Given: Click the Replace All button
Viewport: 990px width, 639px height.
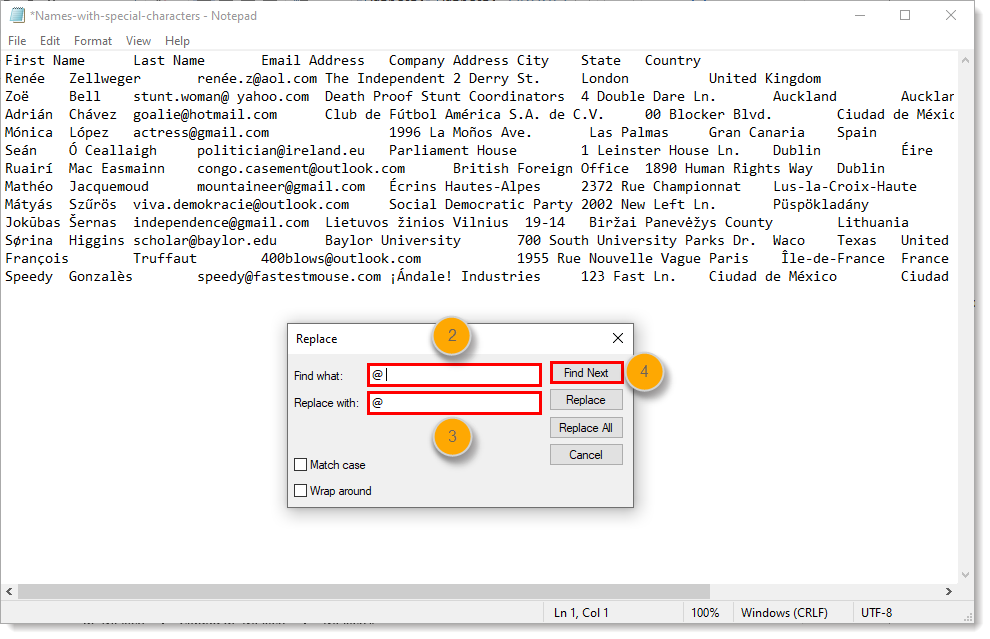Looking at the screenshot, I should click(x=585, y=428).
